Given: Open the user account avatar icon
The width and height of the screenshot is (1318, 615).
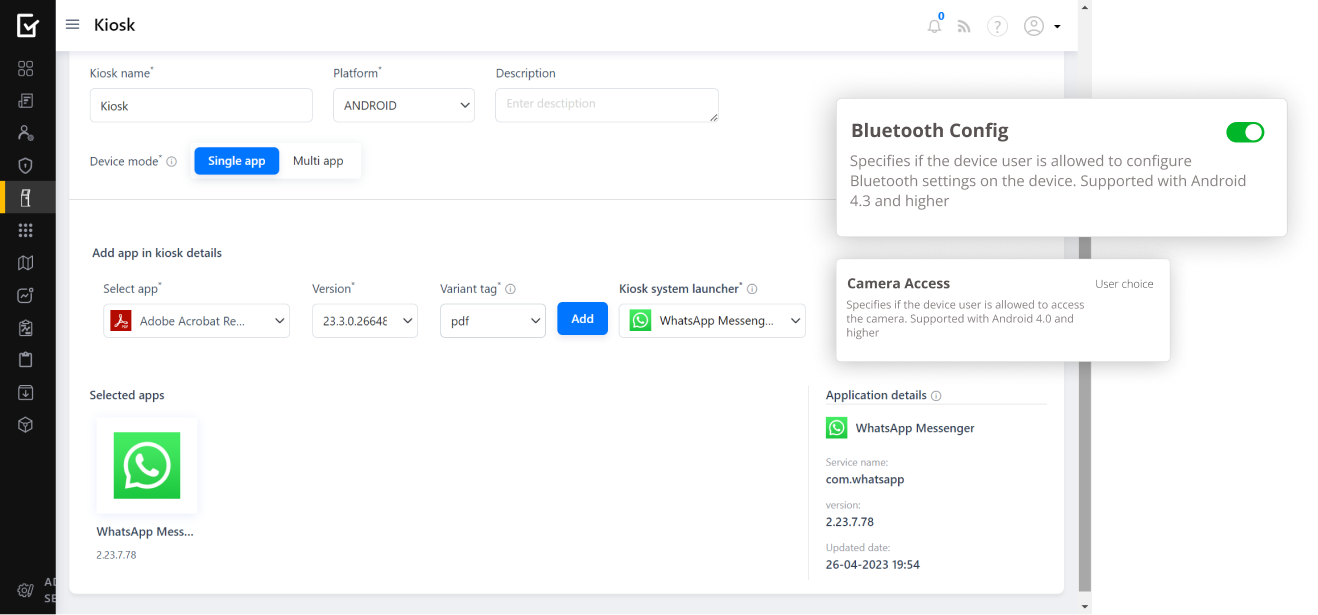Looking at the screenshot, I should (x=1034, y=26).
